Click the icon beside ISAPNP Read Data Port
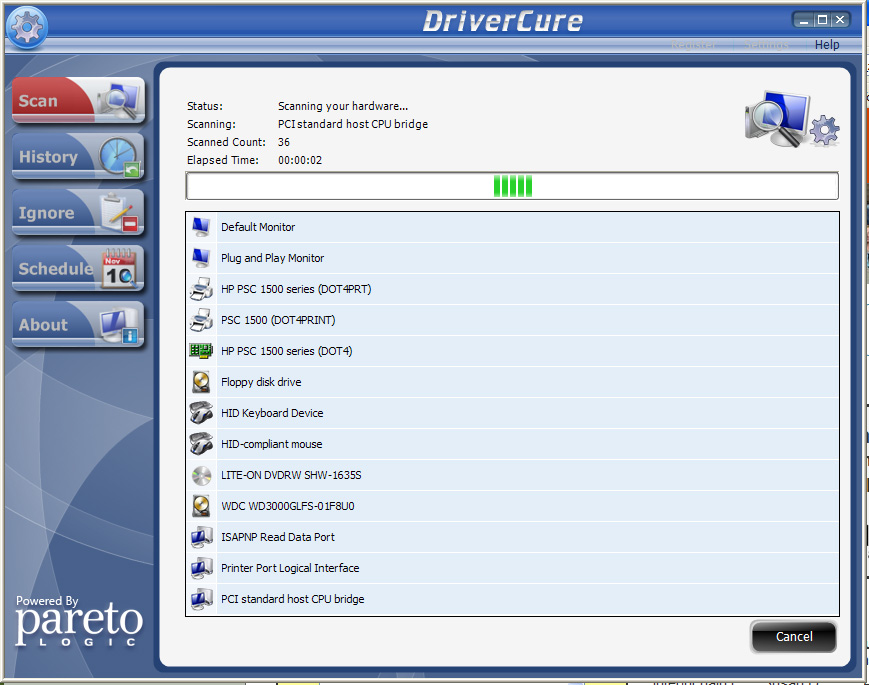The height and width of the screenshot is (685, 869). point(201,537)
